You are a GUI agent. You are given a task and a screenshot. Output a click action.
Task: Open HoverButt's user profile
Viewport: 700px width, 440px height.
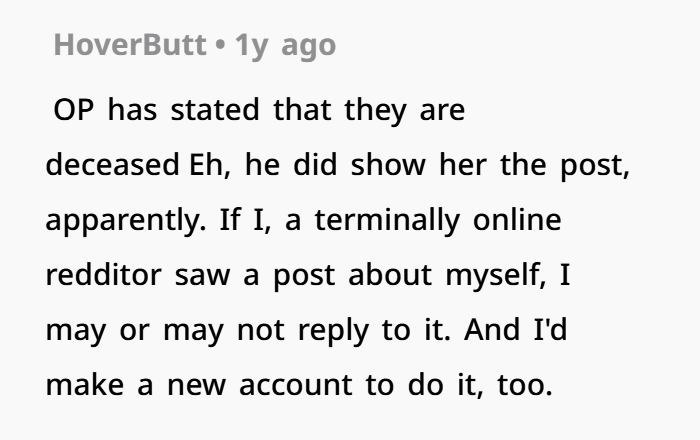pos(128,45)
